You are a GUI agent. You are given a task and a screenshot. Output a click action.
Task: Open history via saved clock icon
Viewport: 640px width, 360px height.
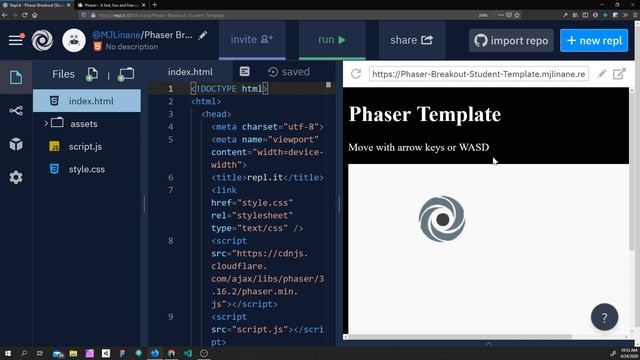273,72
